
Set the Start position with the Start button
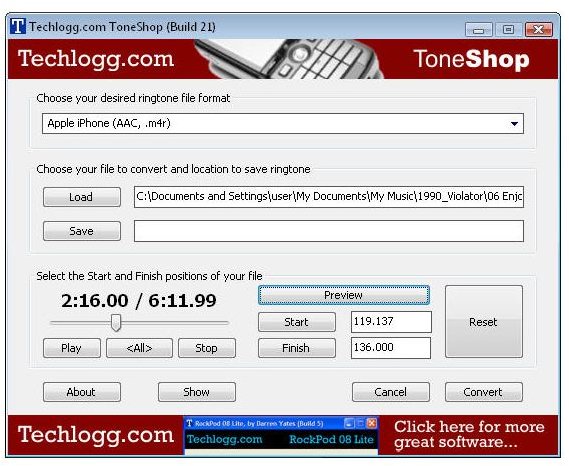(x=297, y=322)
